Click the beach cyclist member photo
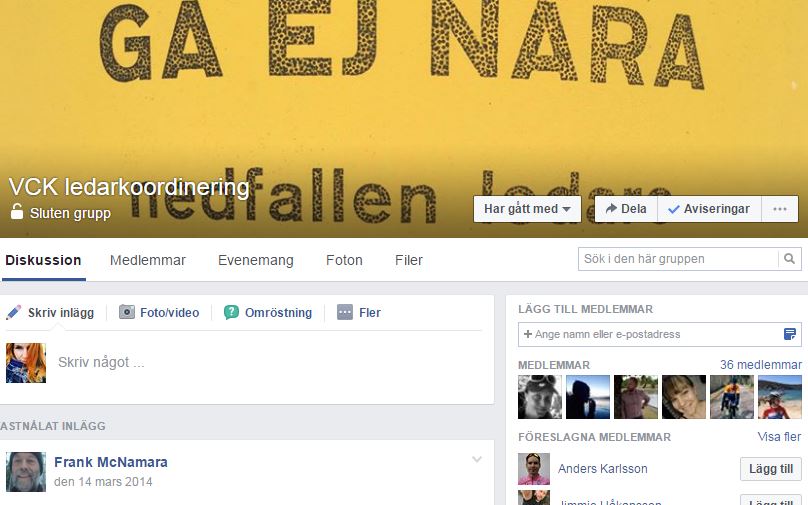The height and width of the screenshot is (505, 808). pyautogui.click(x=780, y=397)
